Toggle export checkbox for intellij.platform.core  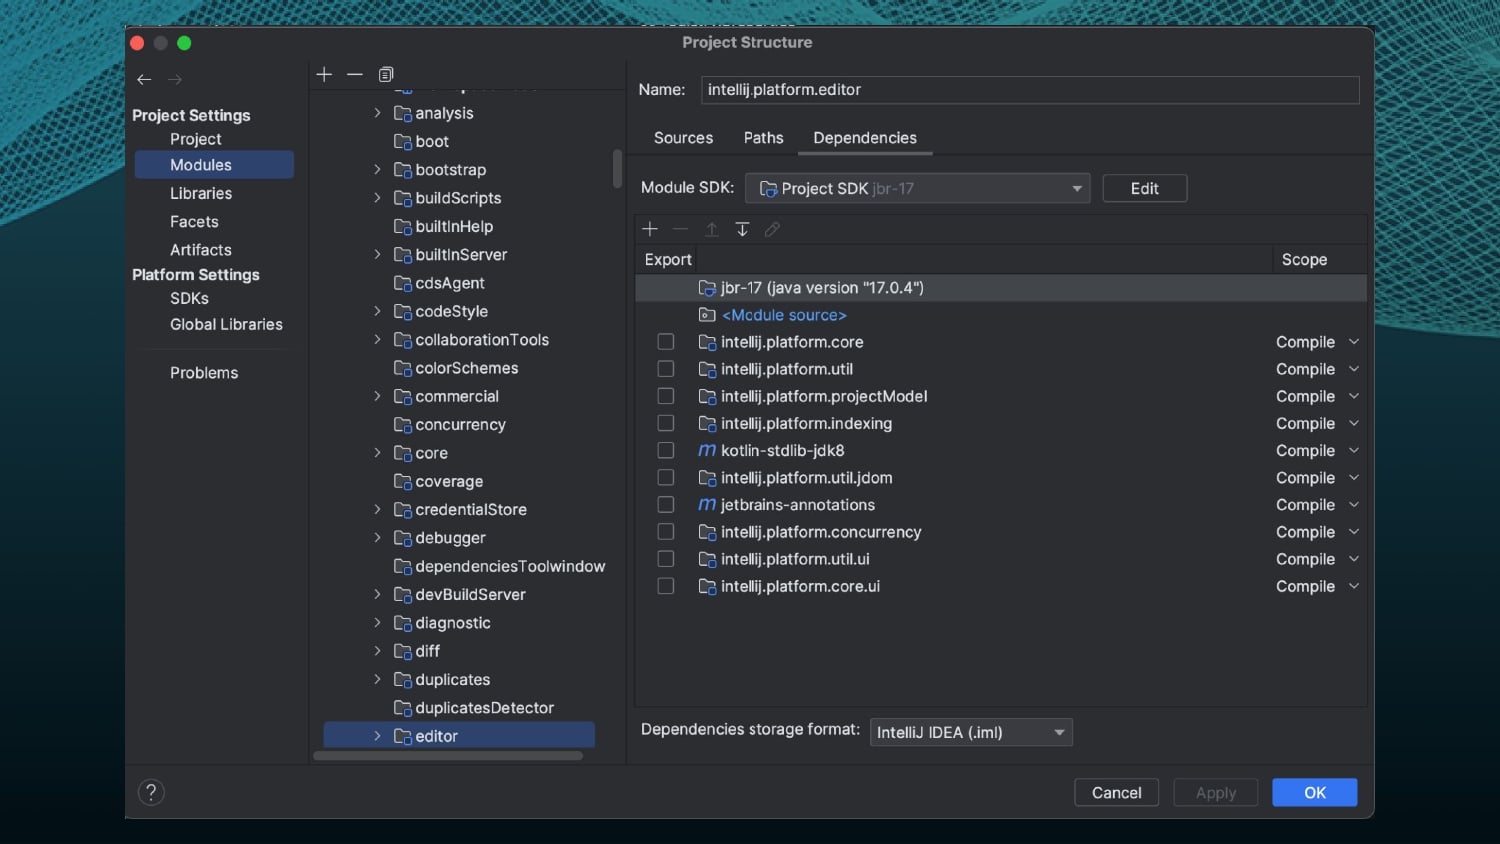click(x=666, y=342)
